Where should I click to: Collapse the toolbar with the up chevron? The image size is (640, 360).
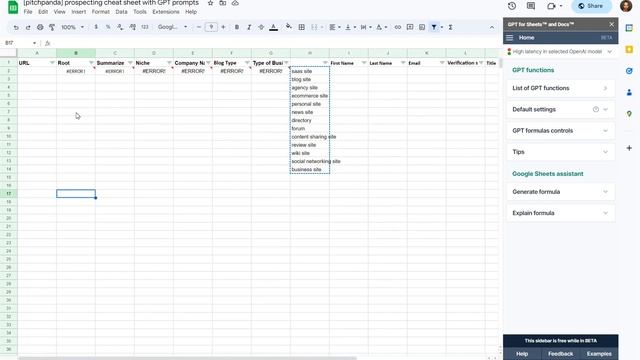pyautogui.click(x=492, y=27)
